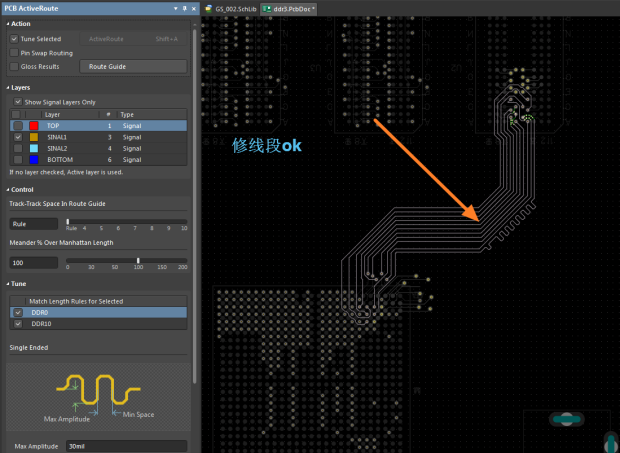Screen dimensions: 620x453
Task: Click the orange SINAL1 layer color swatch
Action: pos(34,137)
